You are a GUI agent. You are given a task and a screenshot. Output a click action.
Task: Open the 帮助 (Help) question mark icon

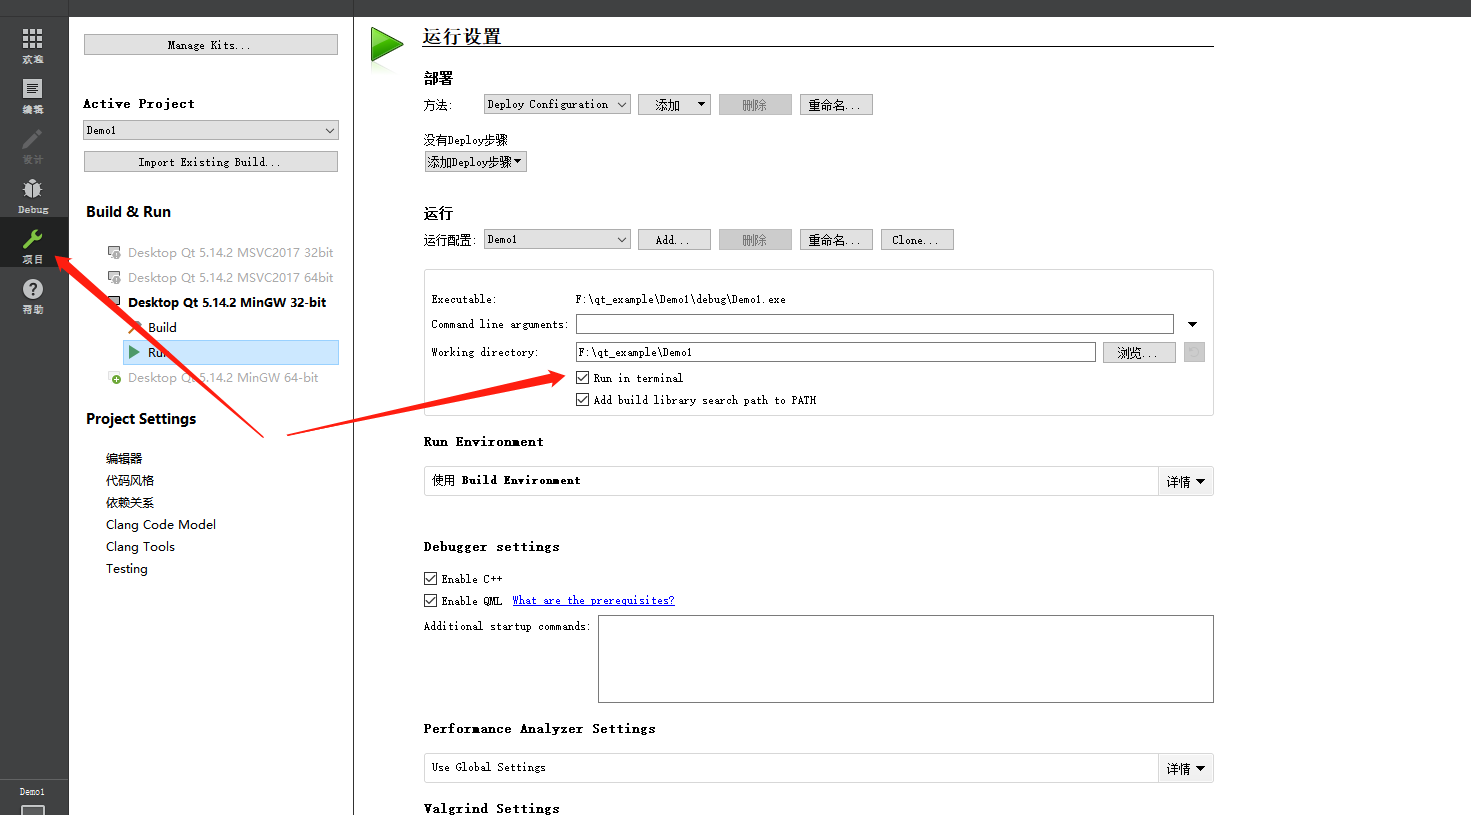32,292
